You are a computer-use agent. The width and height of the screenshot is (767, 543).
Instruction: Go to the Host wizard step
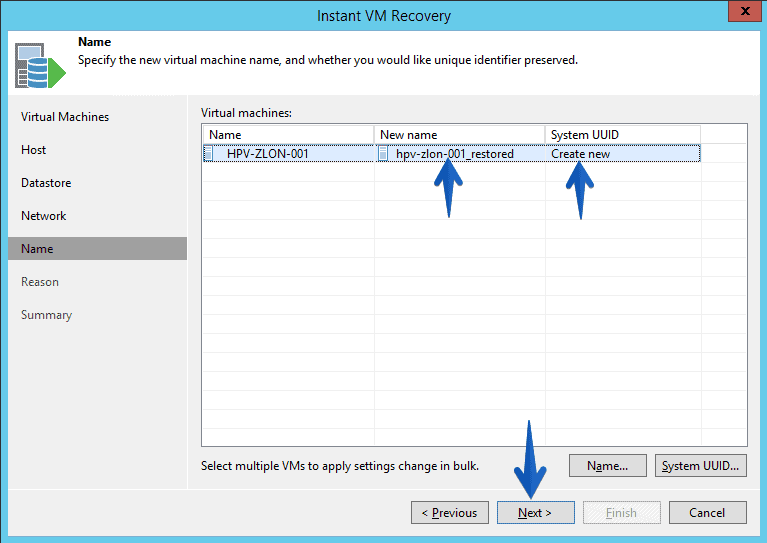[x=33, y=150]
